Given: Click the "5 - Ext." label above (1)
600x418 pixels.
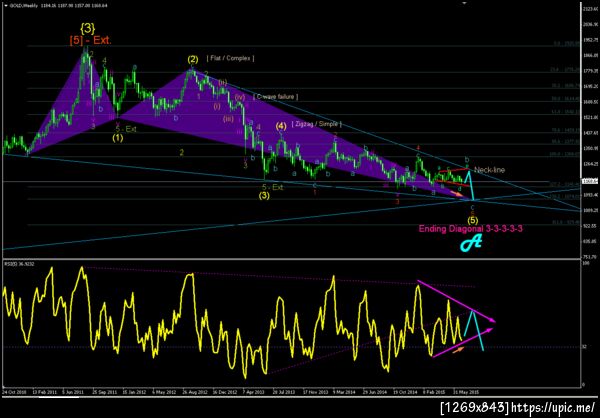Looking at the screenshot, I should (126, 129).
